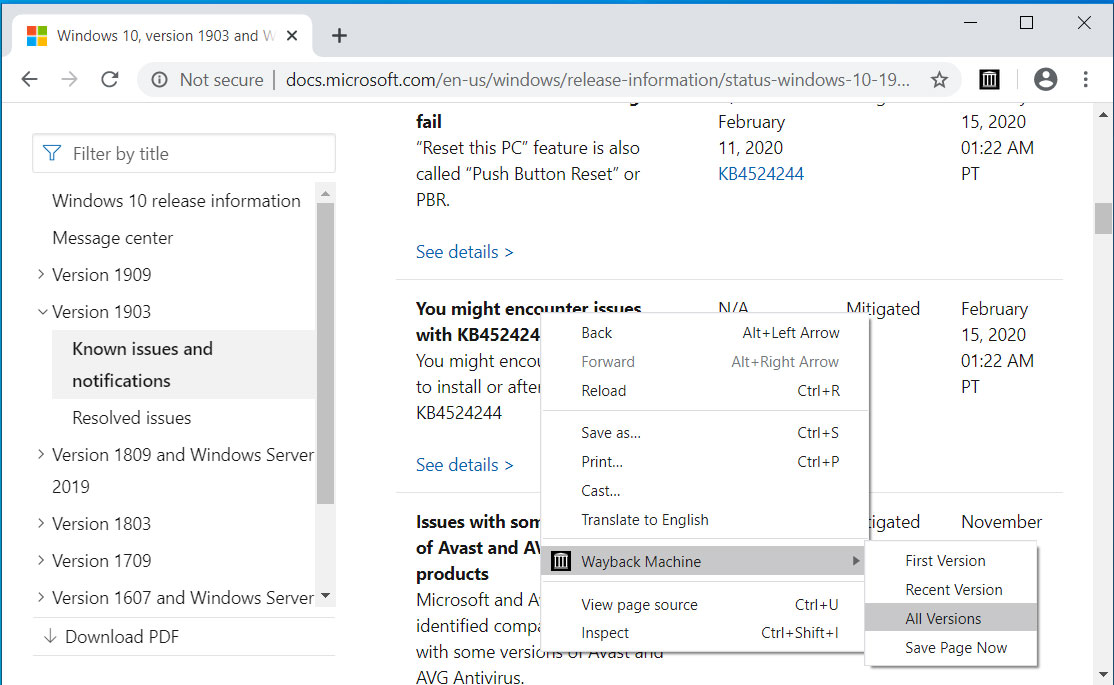Select the Version 1709 sidebar label
The image size is (1114, 685).
click(x=102, y=561)
